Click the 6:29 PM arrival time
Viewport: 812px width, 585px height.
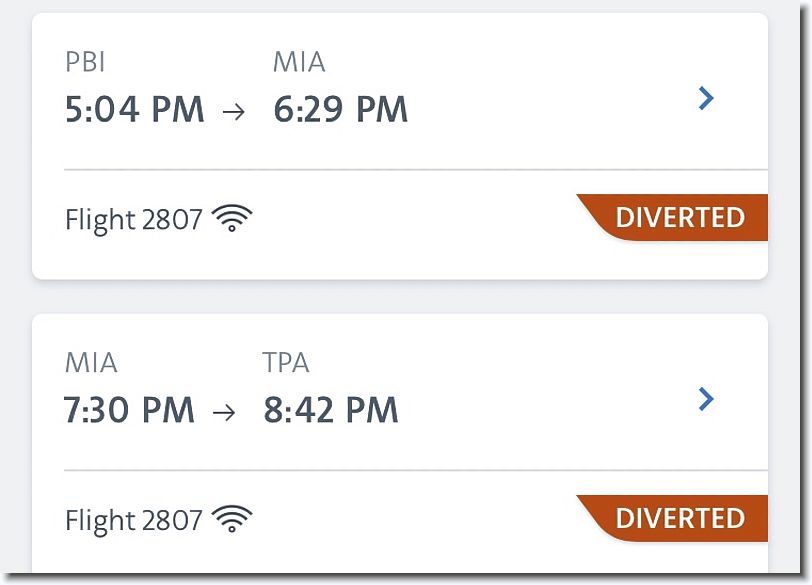(x=341, y=110)
